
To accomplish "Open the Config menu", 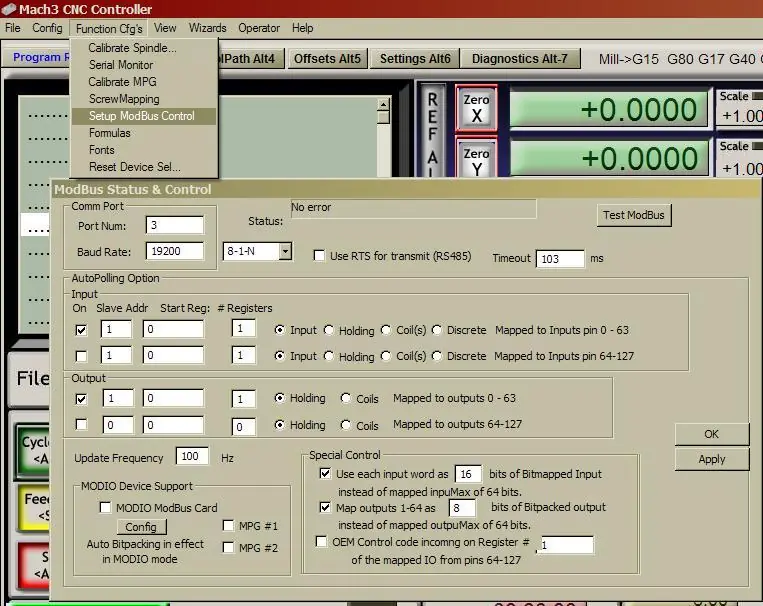I will point(47,28).
